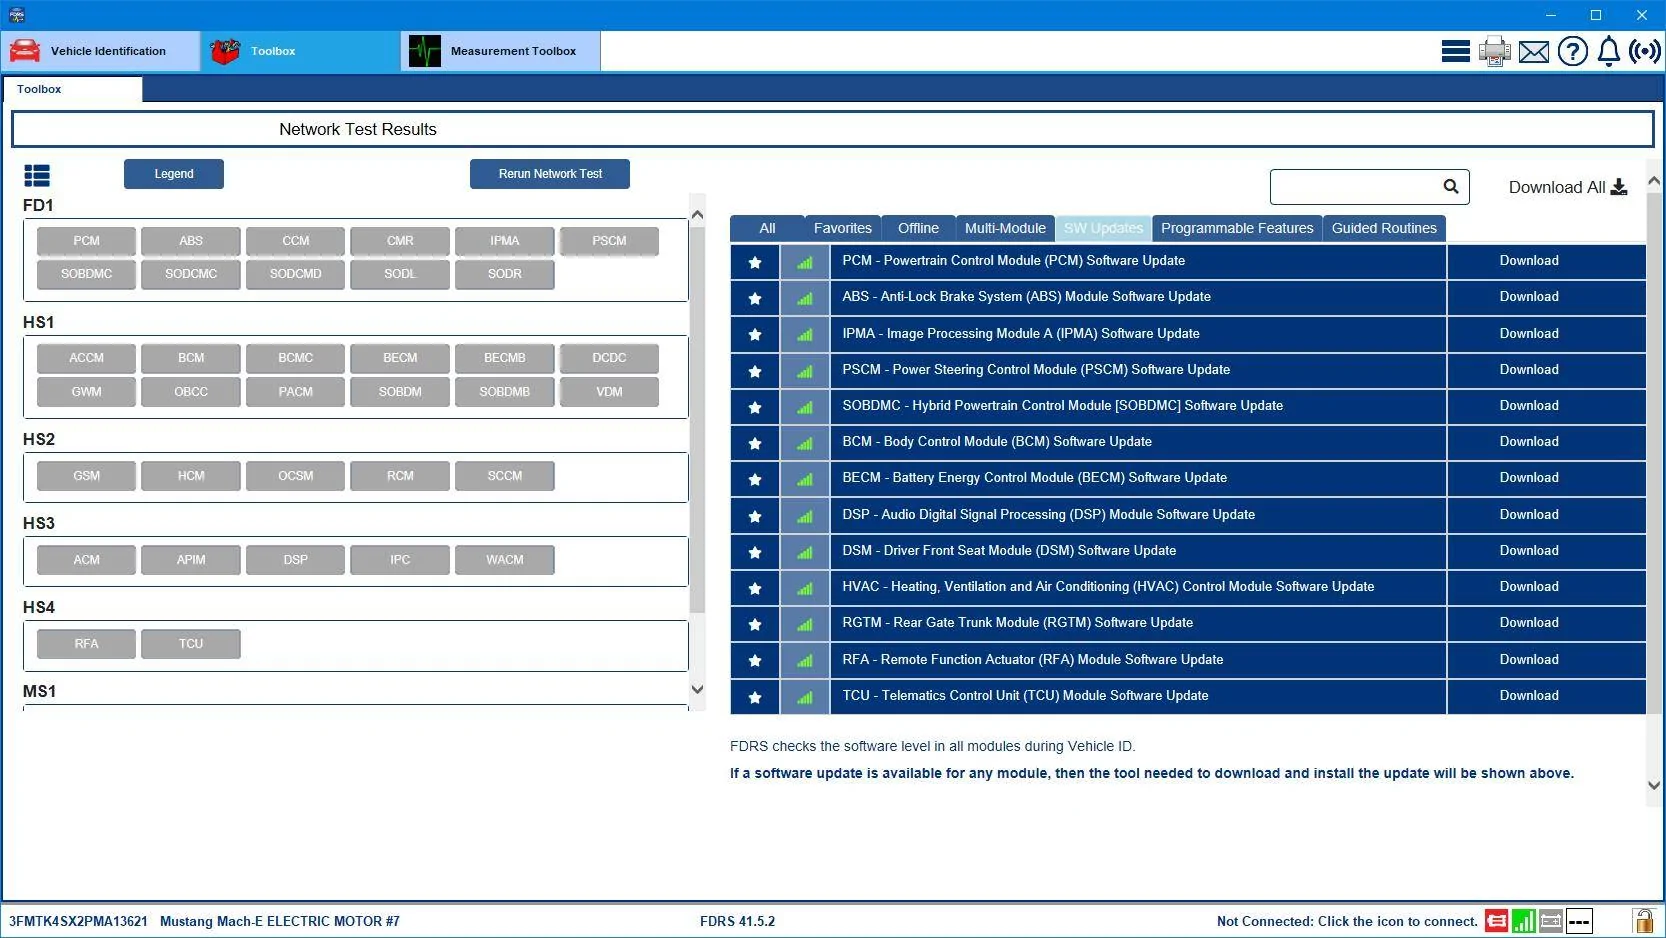Click the signal icon on the RGTM row
Image resolution: width=1666 pixels, height=938 pixels.
click(x=805, y=624)
